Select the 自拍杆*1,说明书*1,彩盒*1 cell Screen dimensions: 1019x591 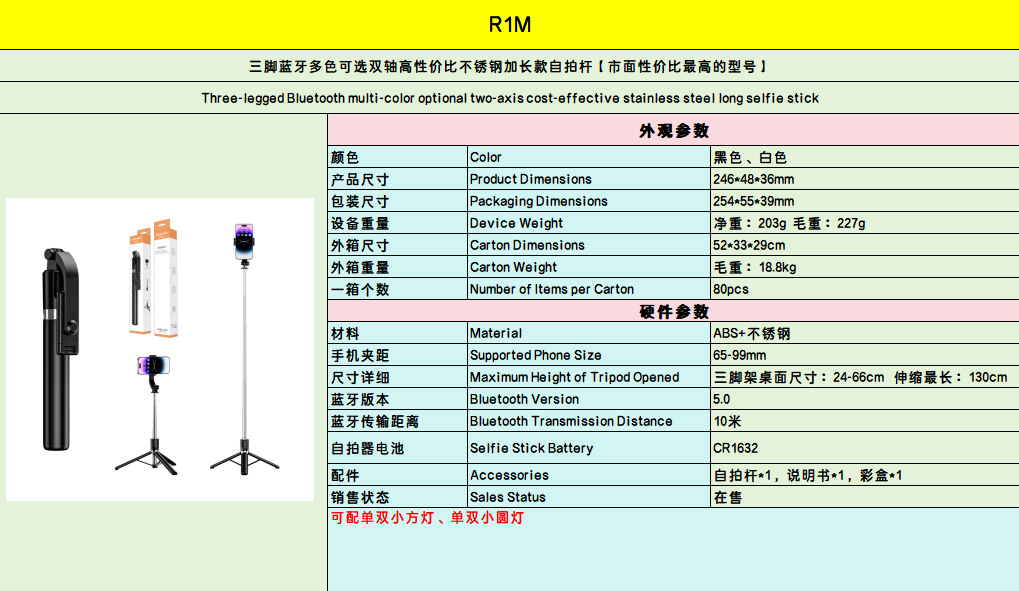(x=865, y=475)
